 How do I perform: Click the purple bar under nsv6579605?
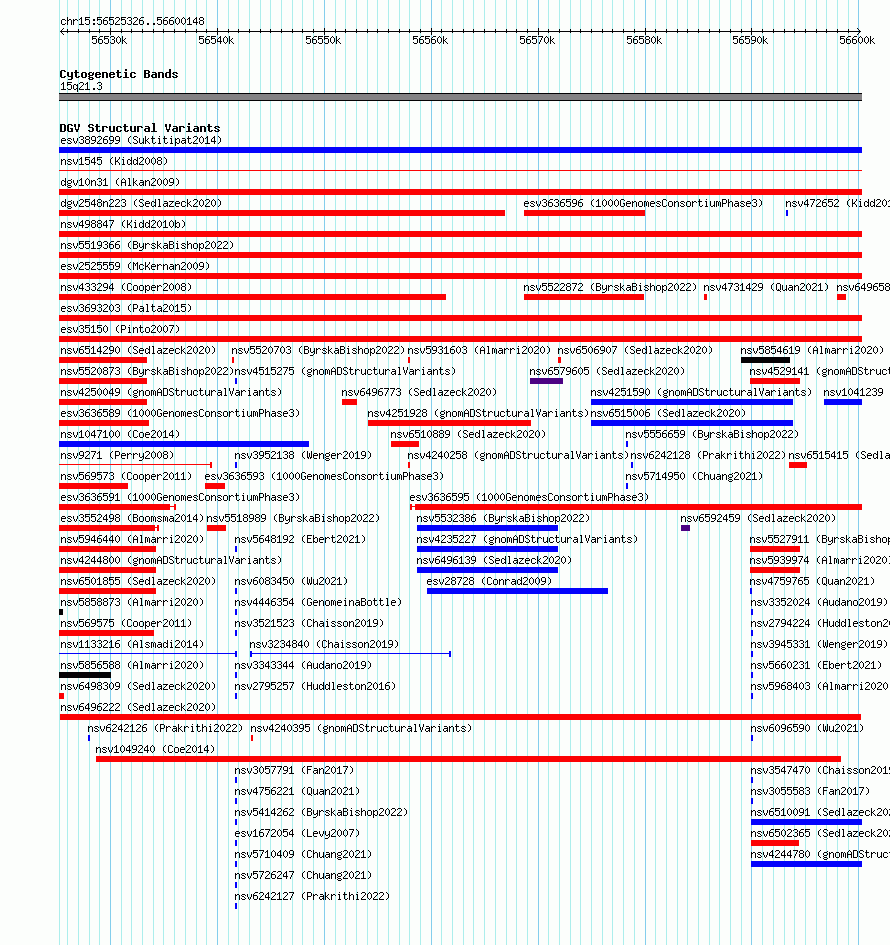pyautogui.click(x=547, y=381)
